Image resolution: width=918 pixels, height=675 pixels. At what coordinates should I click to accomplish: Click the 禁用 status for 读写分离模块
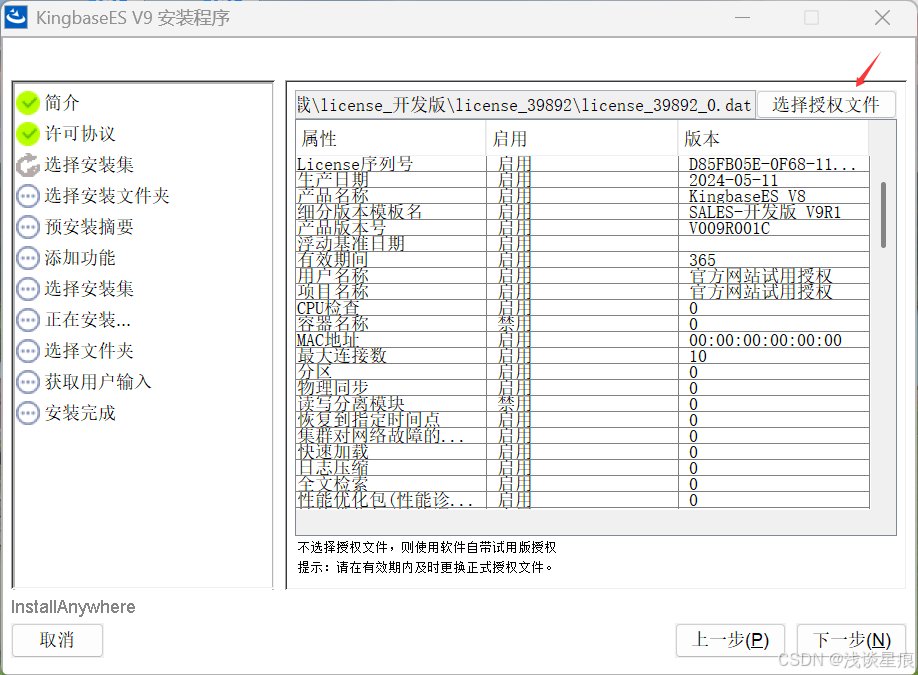tap(515, 404)
